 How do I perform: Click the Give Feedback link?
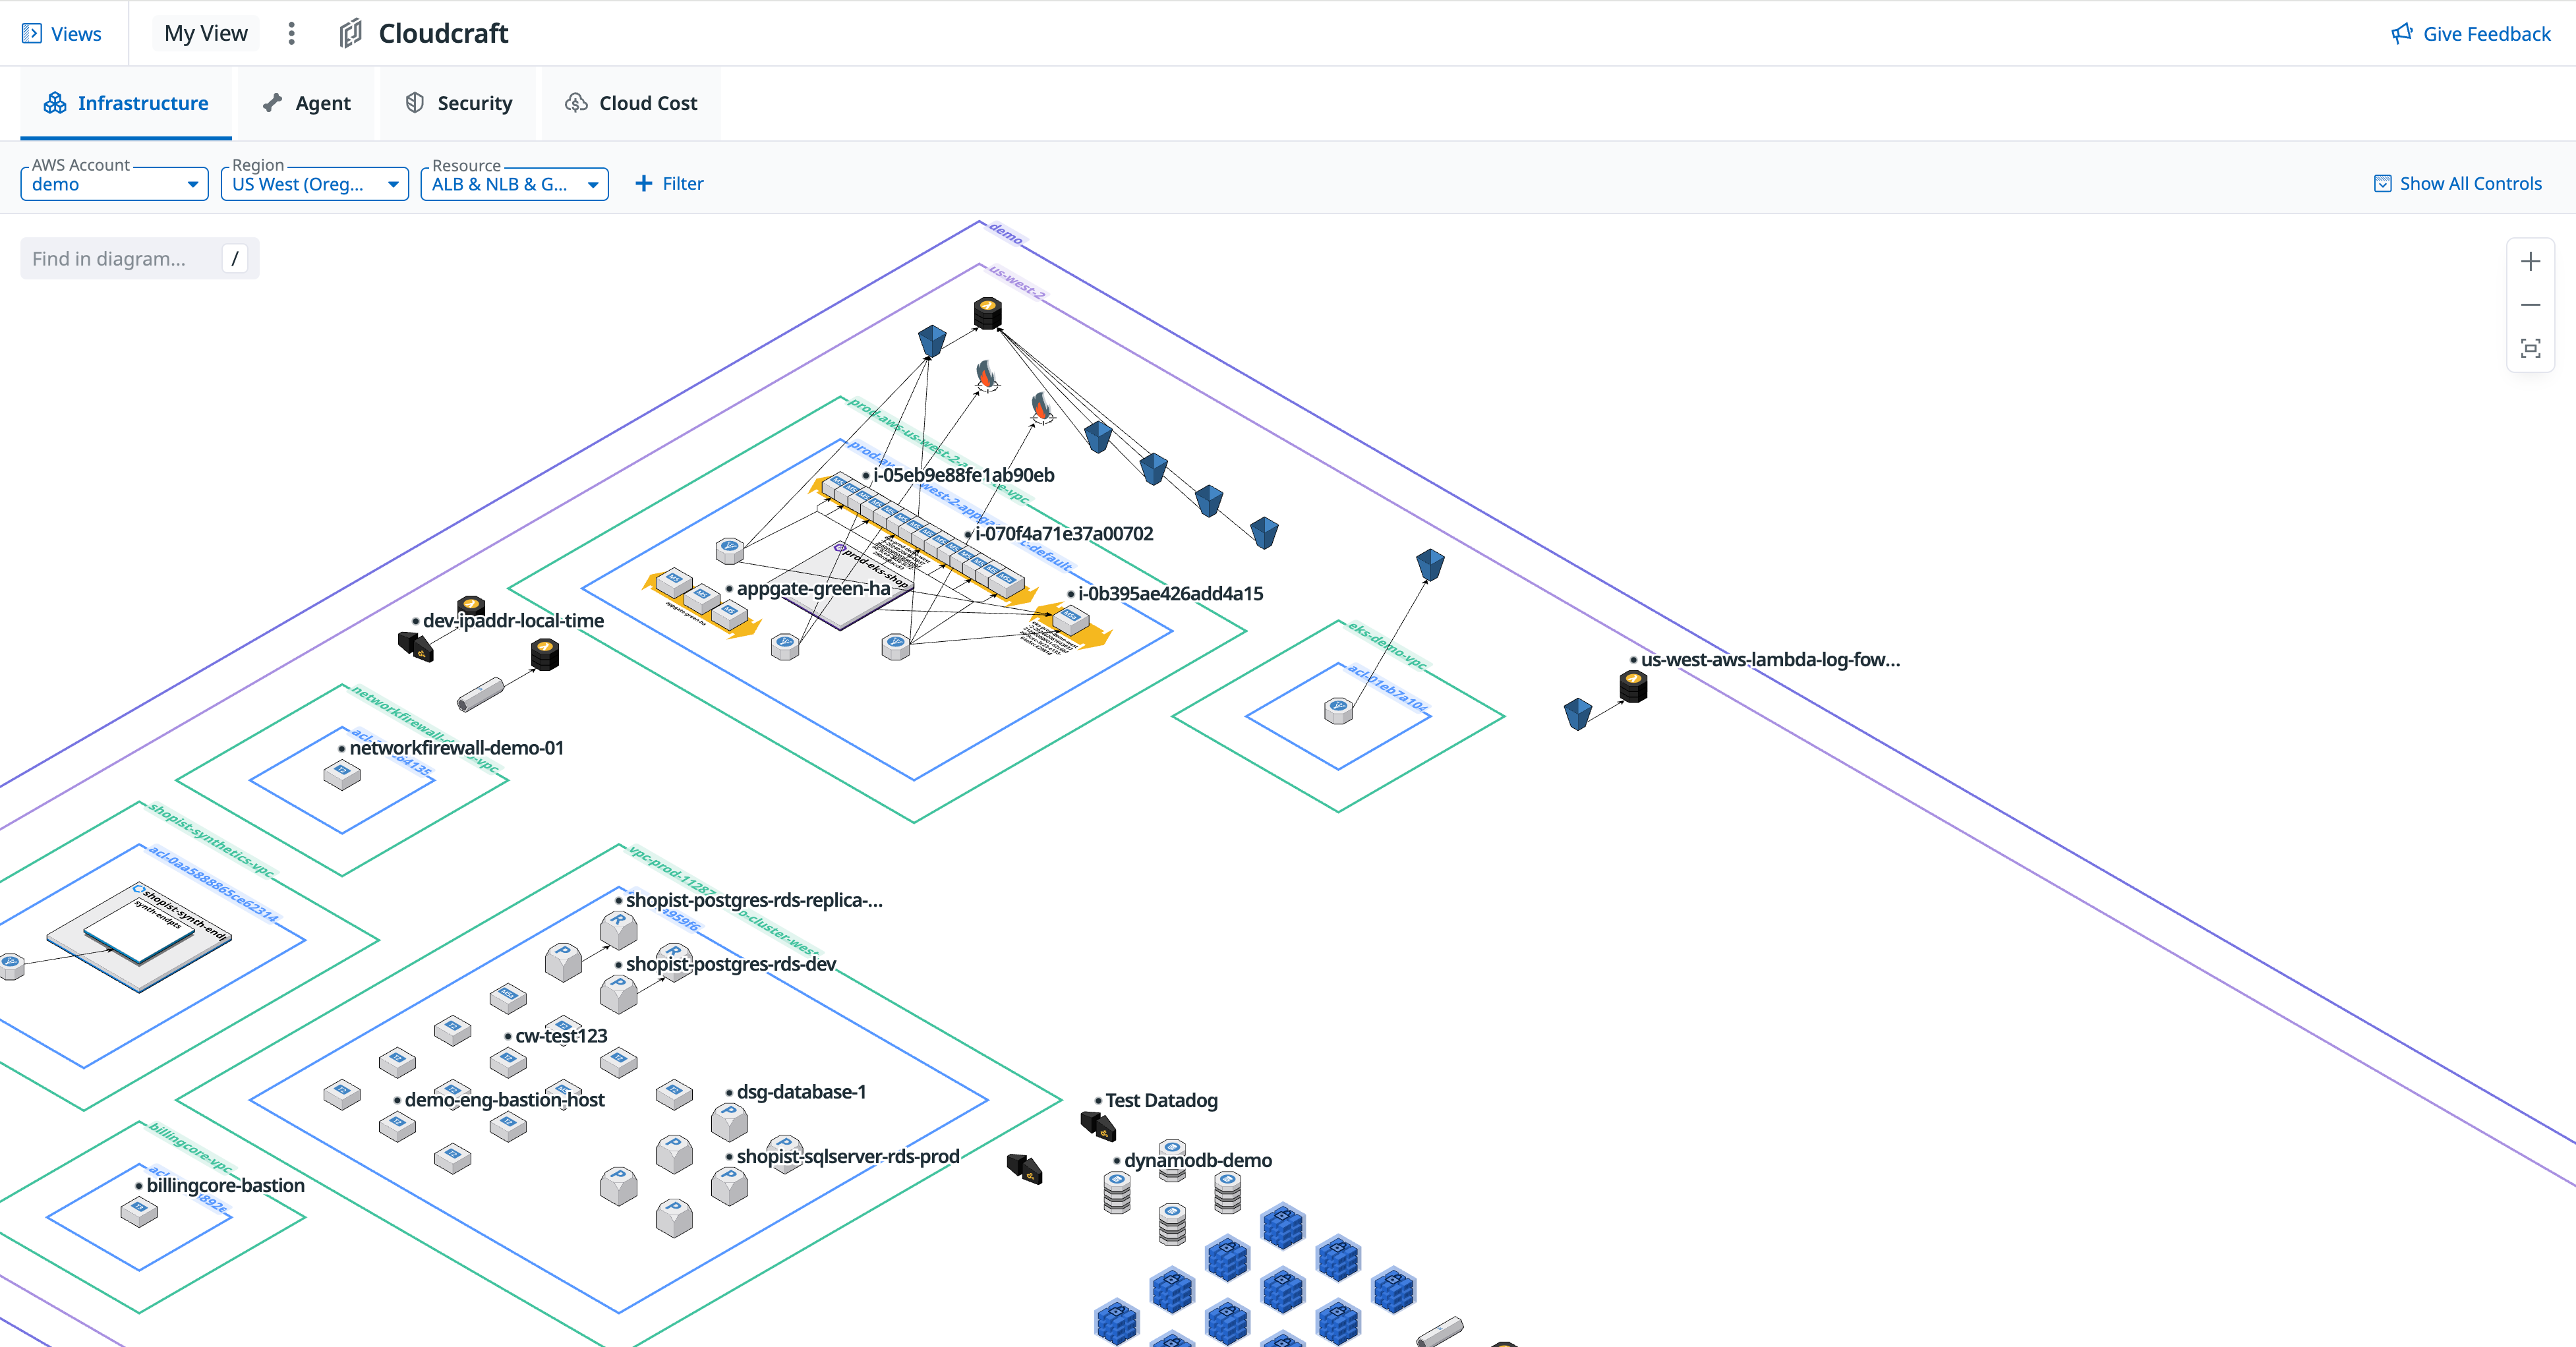(x=2470, y=34)
